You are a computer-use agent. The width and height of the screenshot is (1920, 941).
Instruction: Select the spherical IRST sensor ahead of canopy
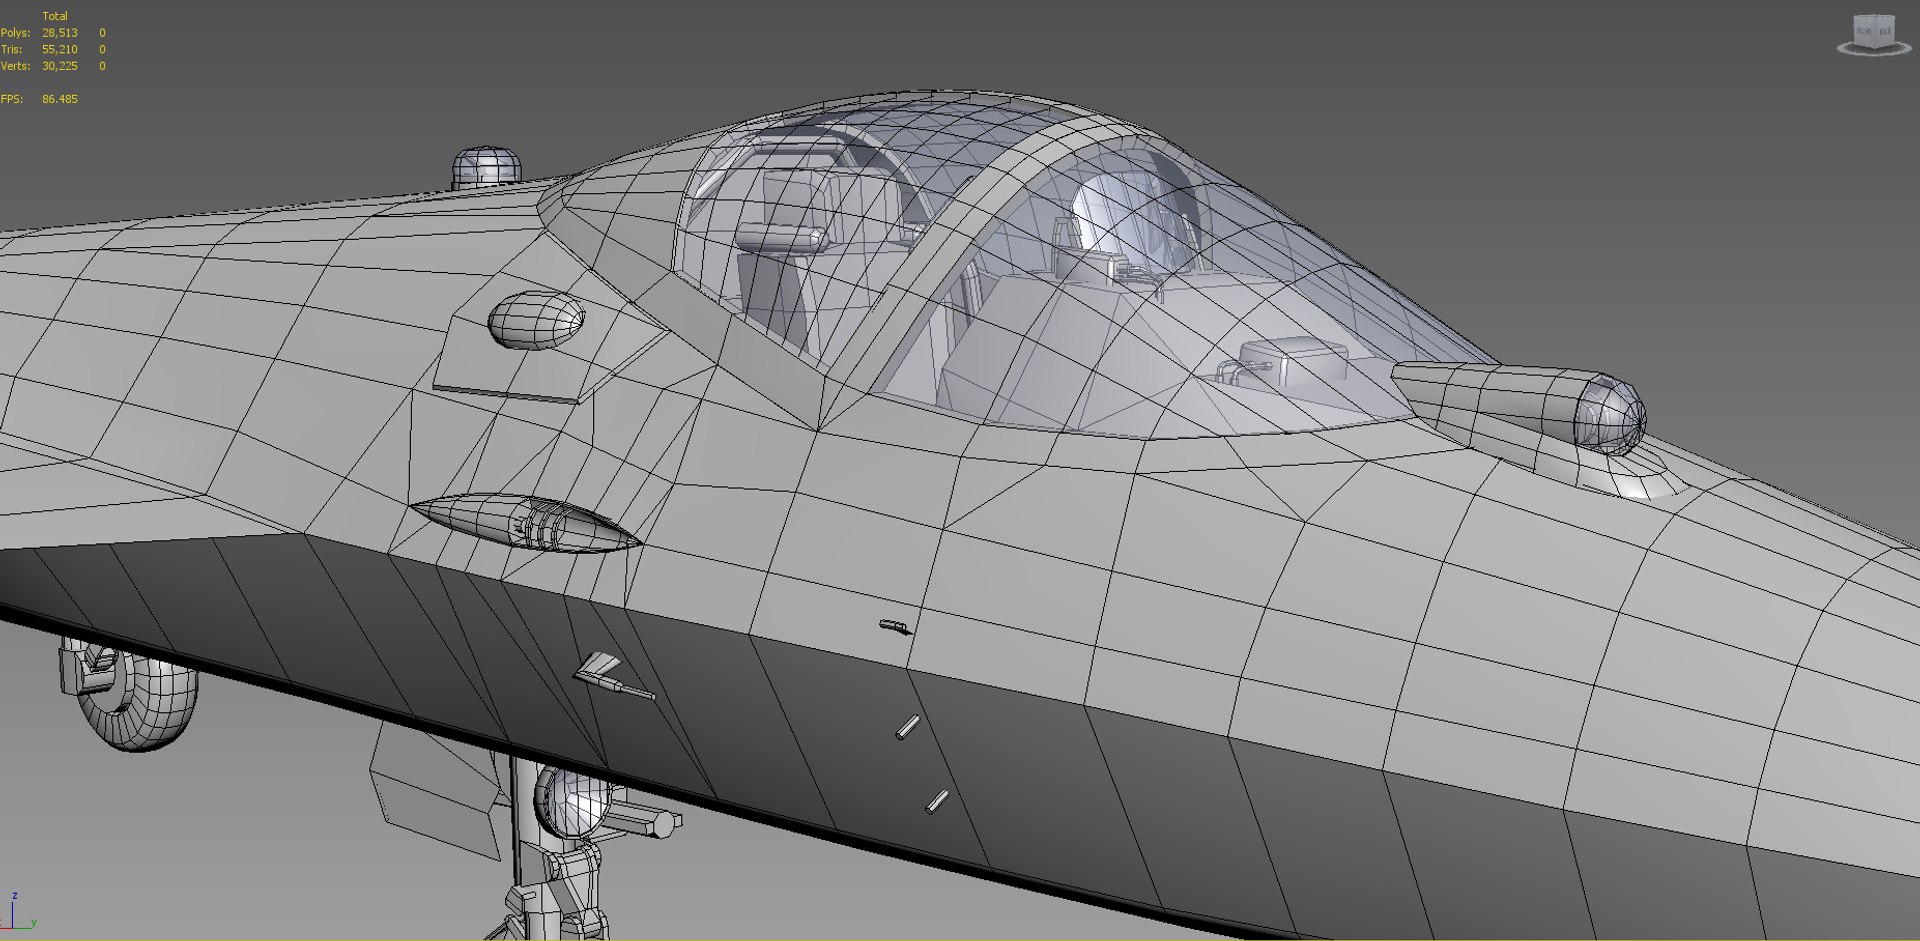coord(1609,415)
